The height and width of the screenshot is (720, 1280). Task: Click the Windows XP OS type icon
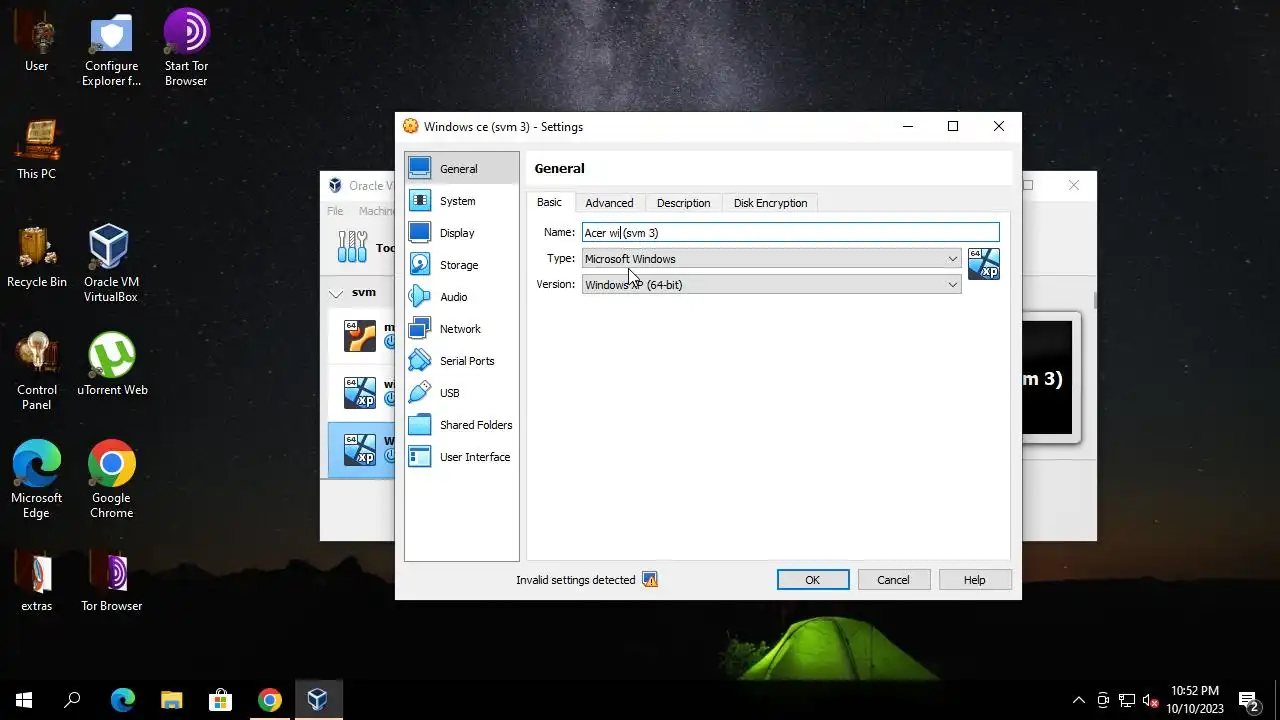[983, 264]
